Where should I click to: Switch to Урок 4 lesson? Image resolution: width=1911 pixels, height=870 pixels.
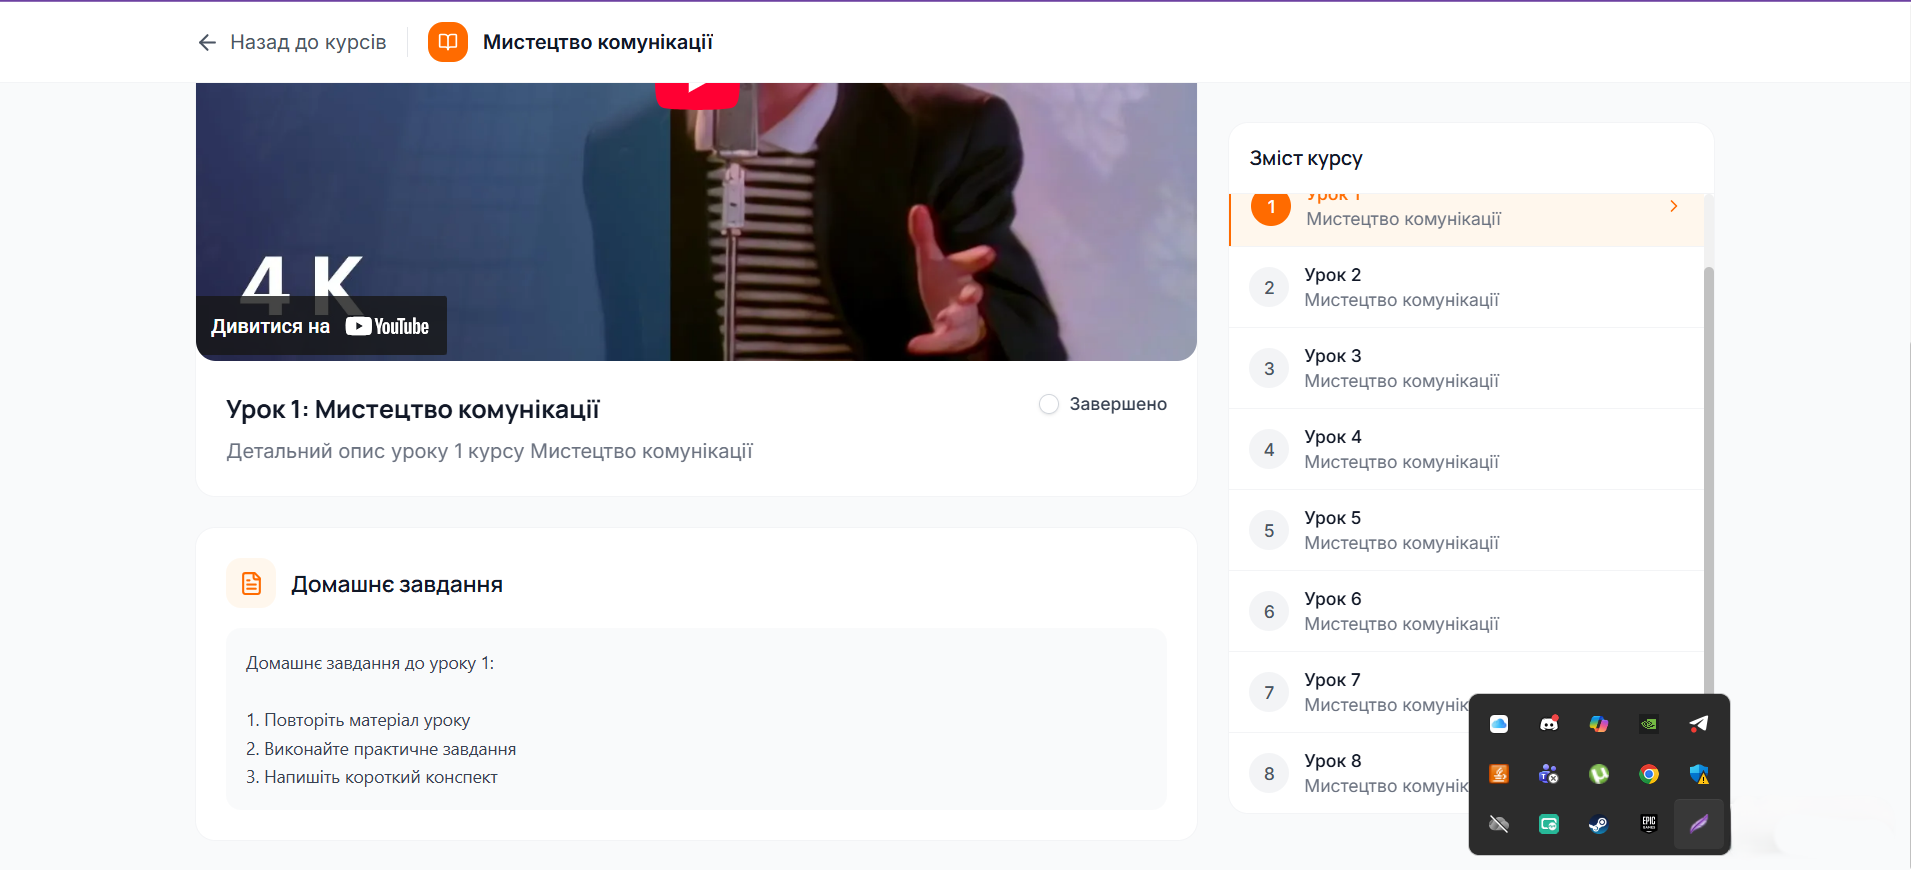pyautogui.click(x=1466, y=449)
